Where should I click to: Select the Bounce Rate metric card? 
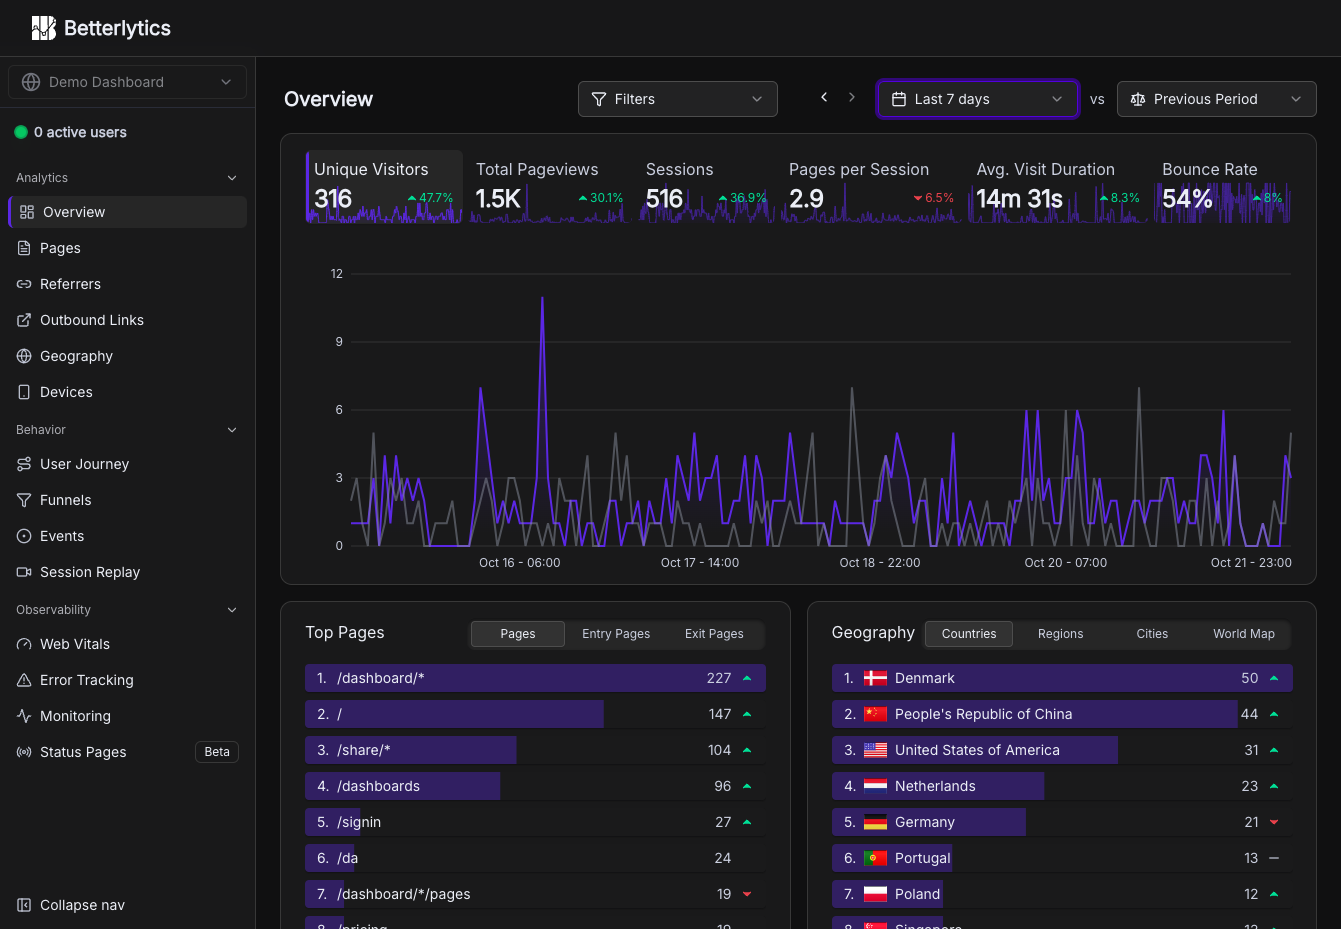pos(1223,186)
